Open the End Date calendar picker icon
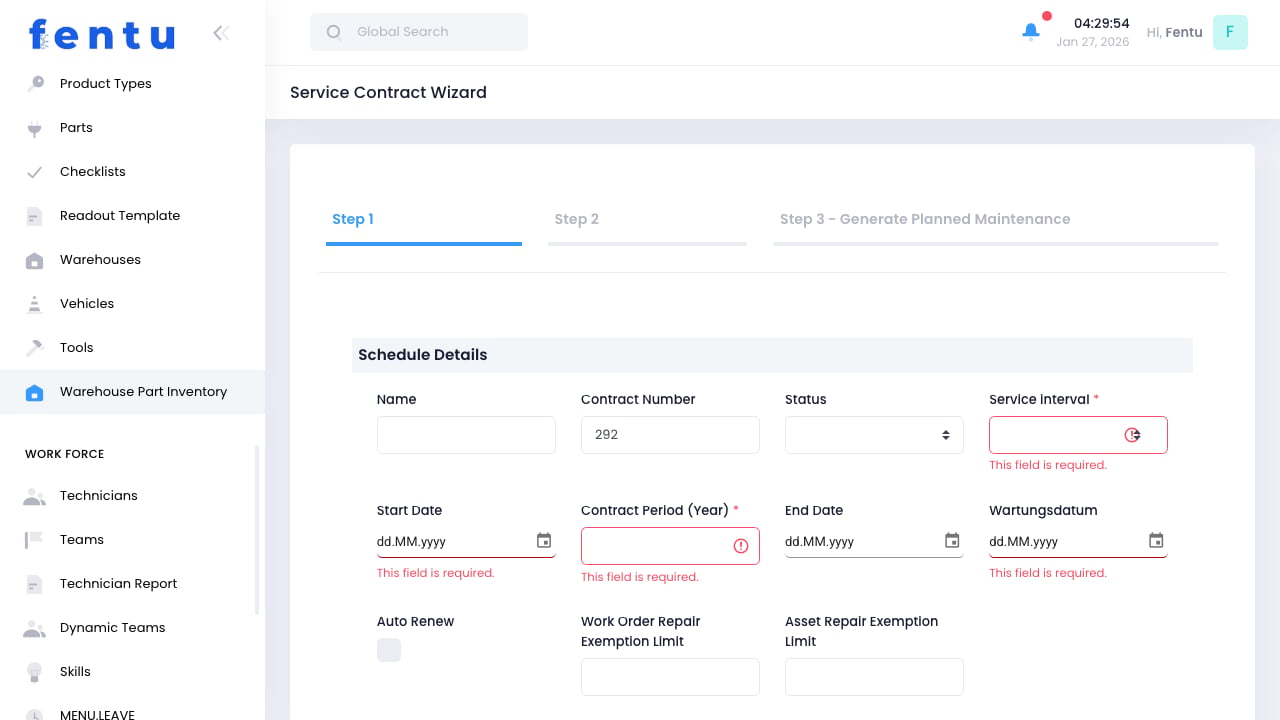The height and width of the screenshot is (720, 1280). [x=952, y=541]
